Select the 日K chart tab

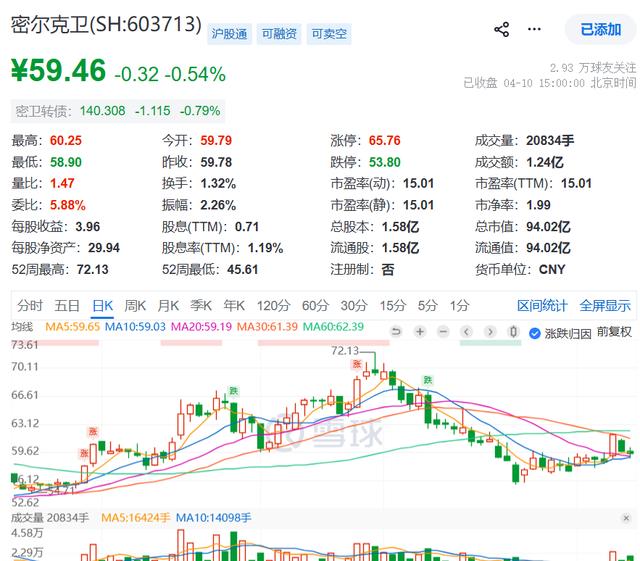coord(102,305)
